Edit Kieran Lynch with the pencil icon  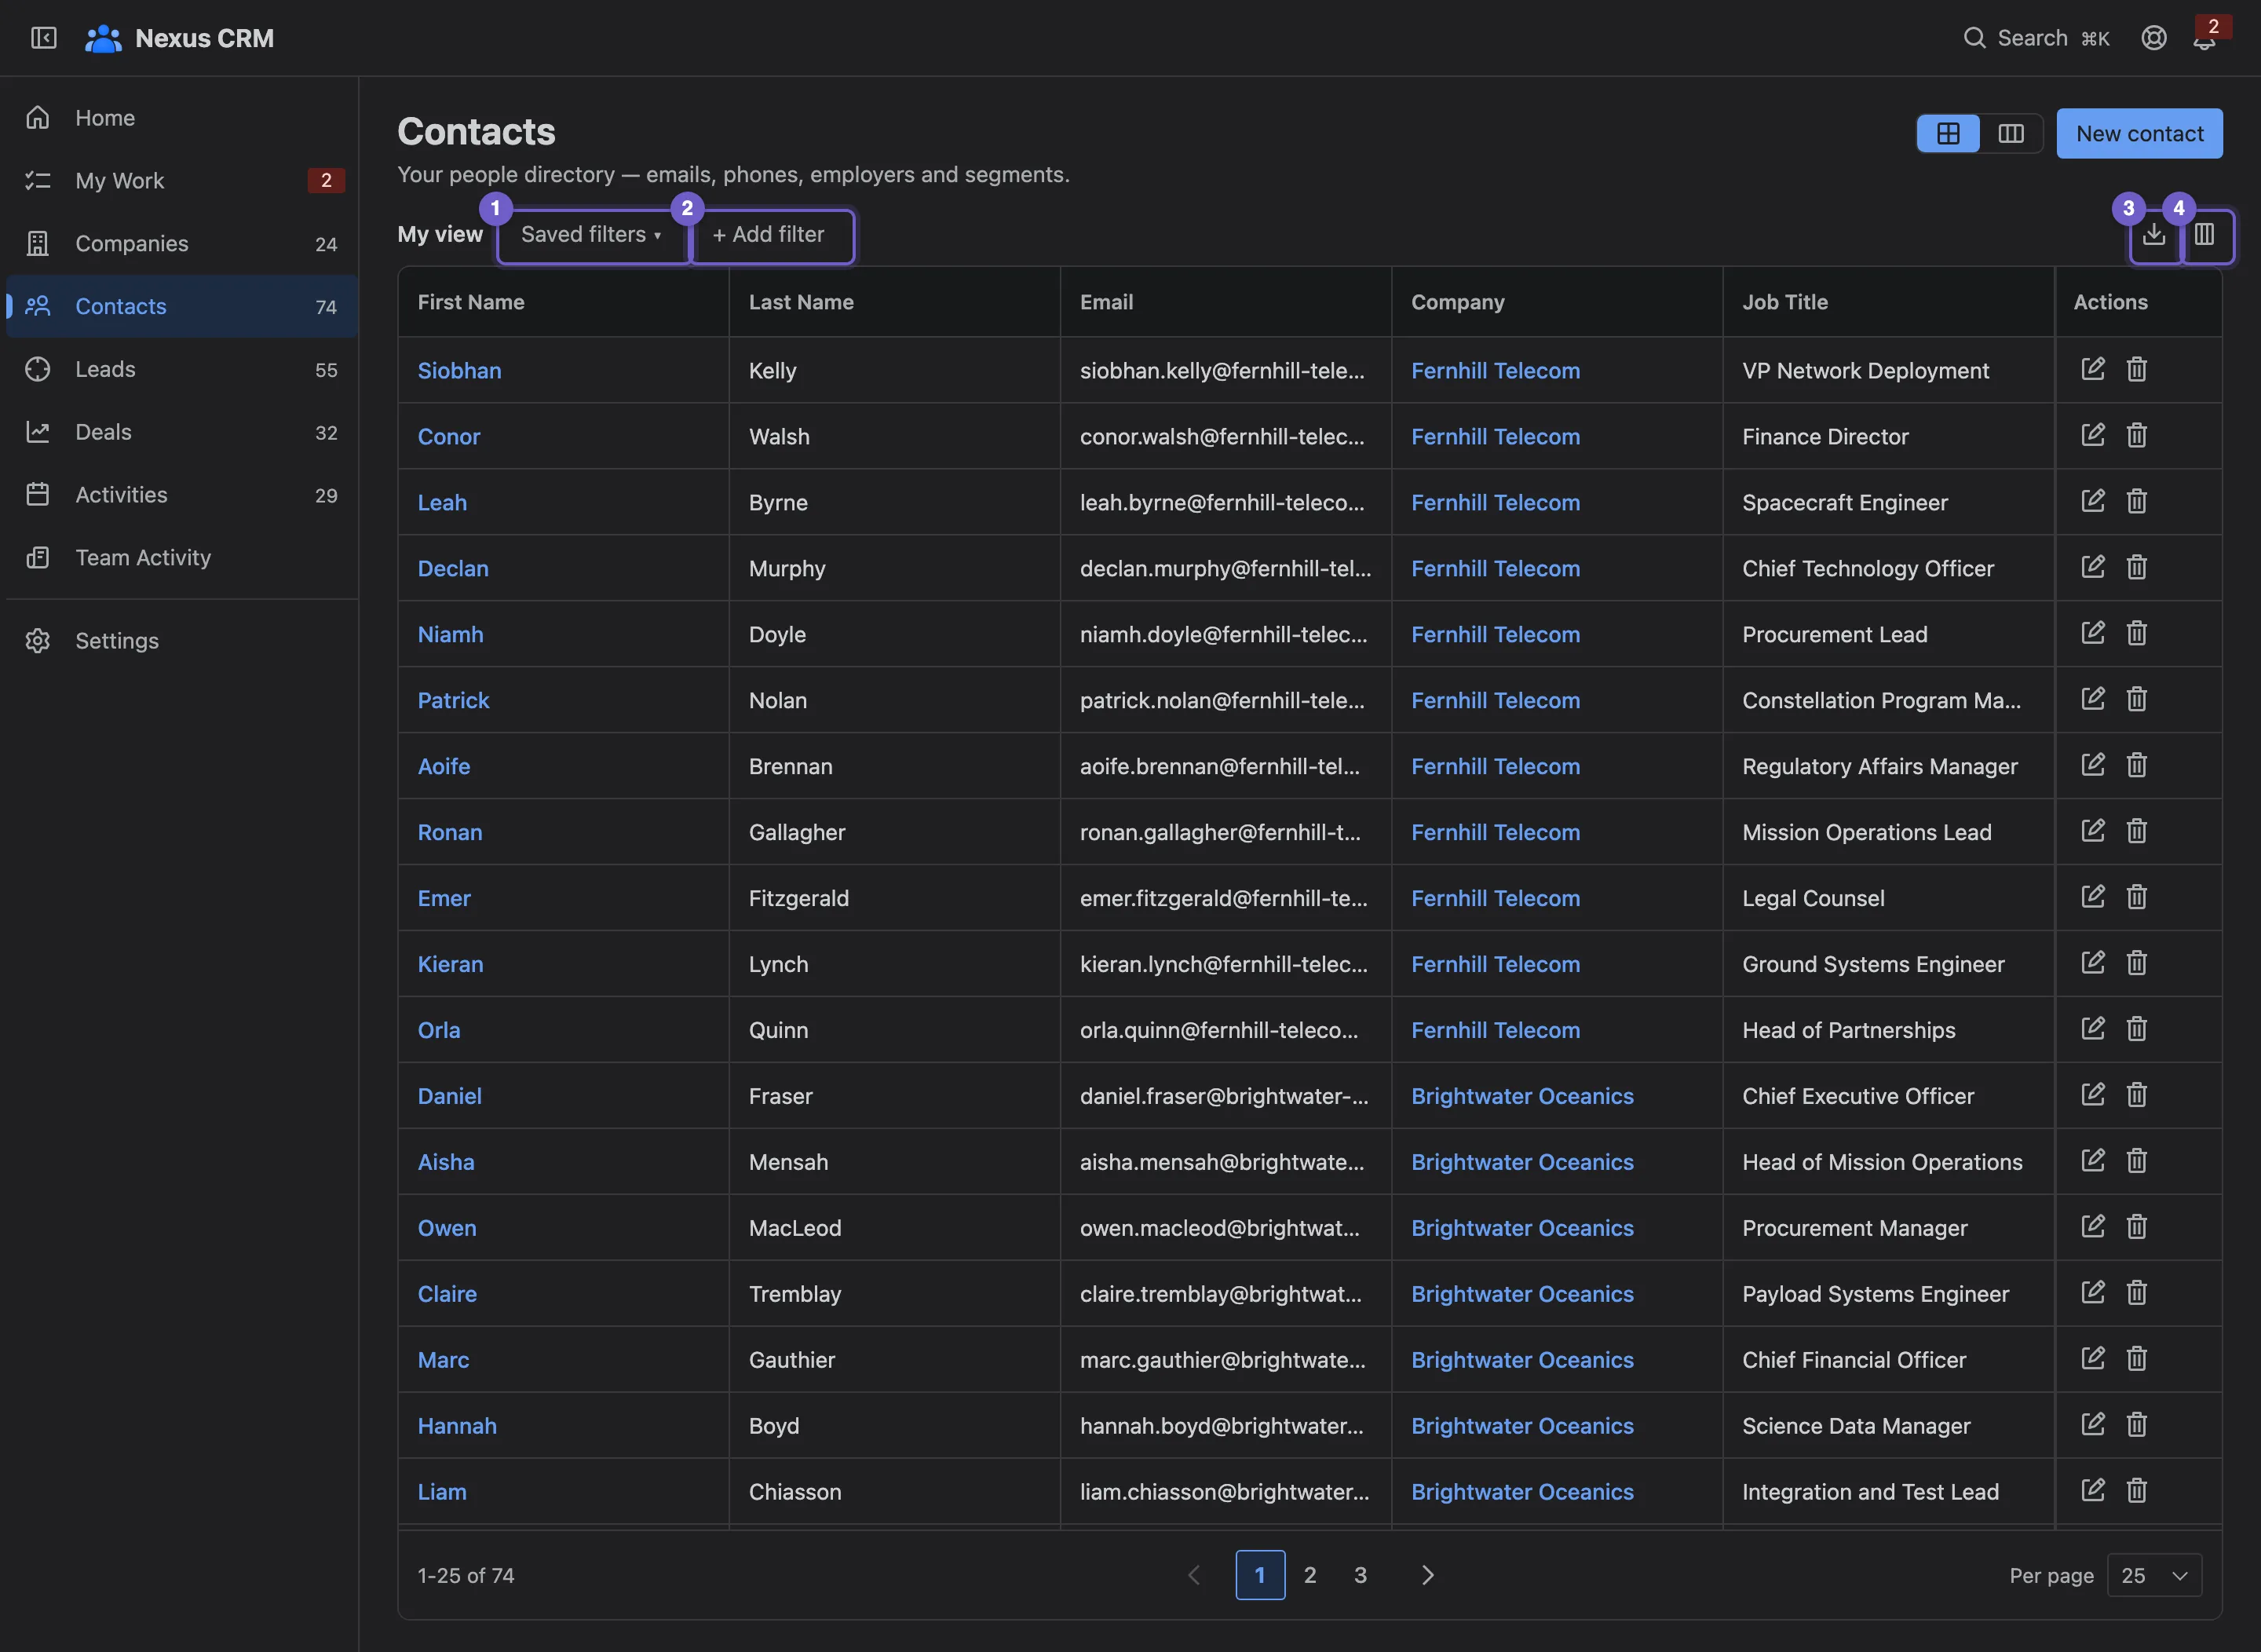coord(2092,963)
